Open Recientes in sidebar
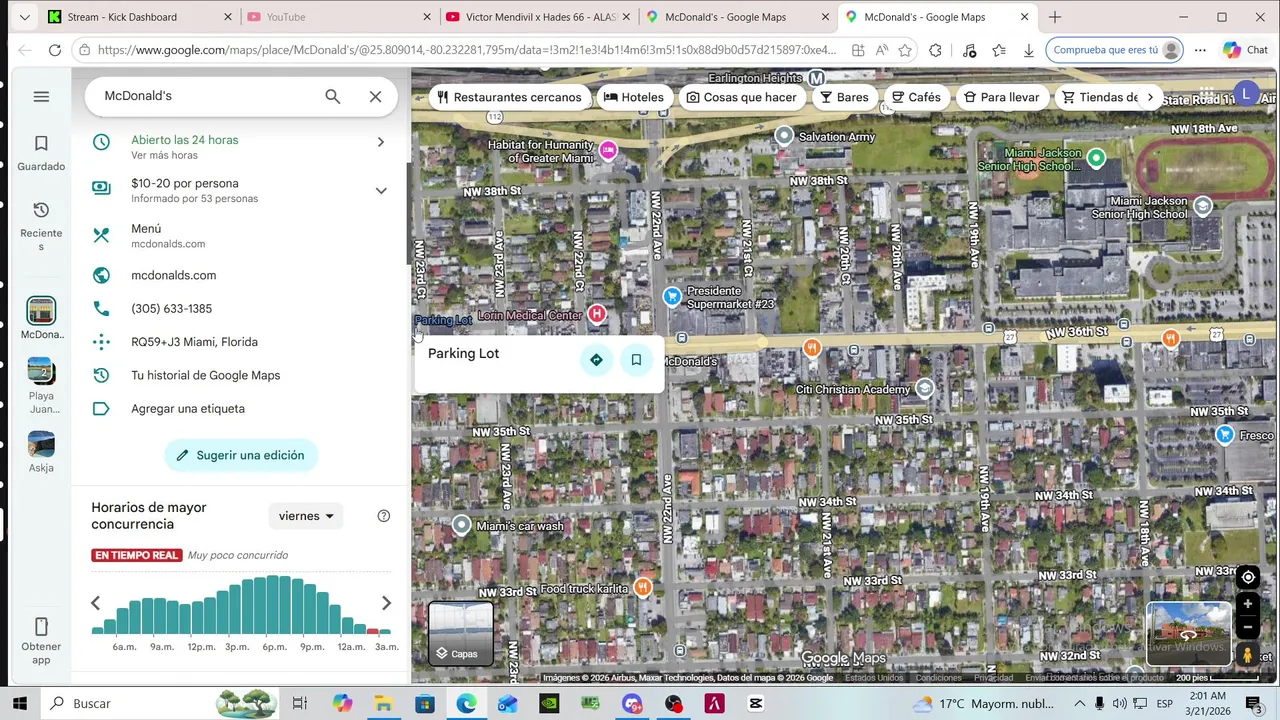 [41, 225]
